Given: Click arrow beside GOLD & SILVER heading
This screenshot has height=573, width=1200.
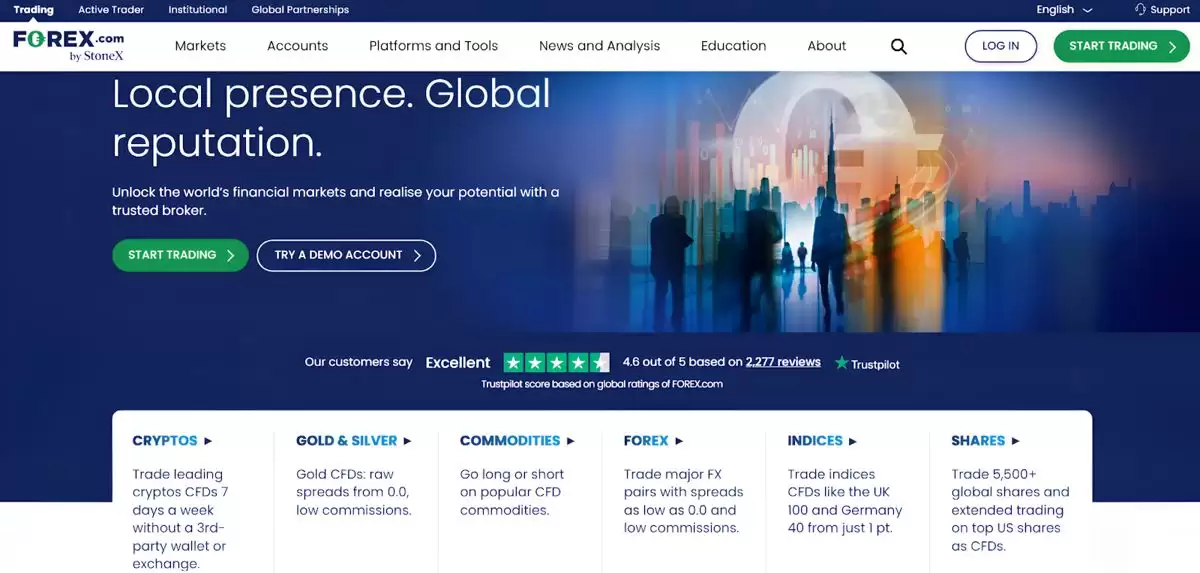Looking at the screenshot, I should [407, 440].
